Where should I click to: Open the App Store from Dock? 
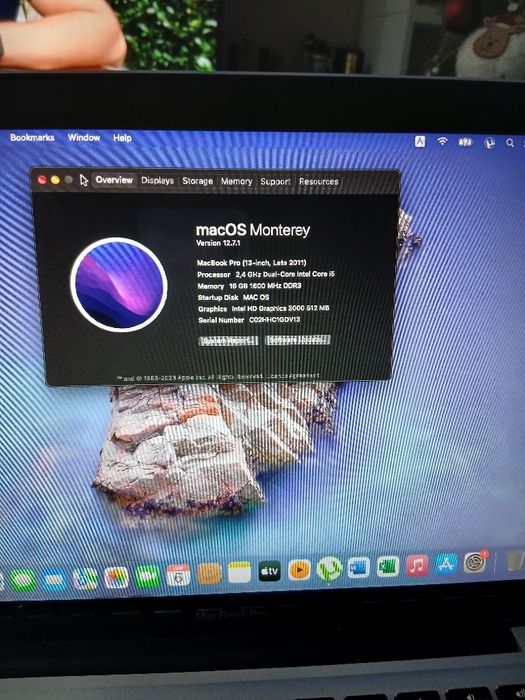tap(446, 564)
